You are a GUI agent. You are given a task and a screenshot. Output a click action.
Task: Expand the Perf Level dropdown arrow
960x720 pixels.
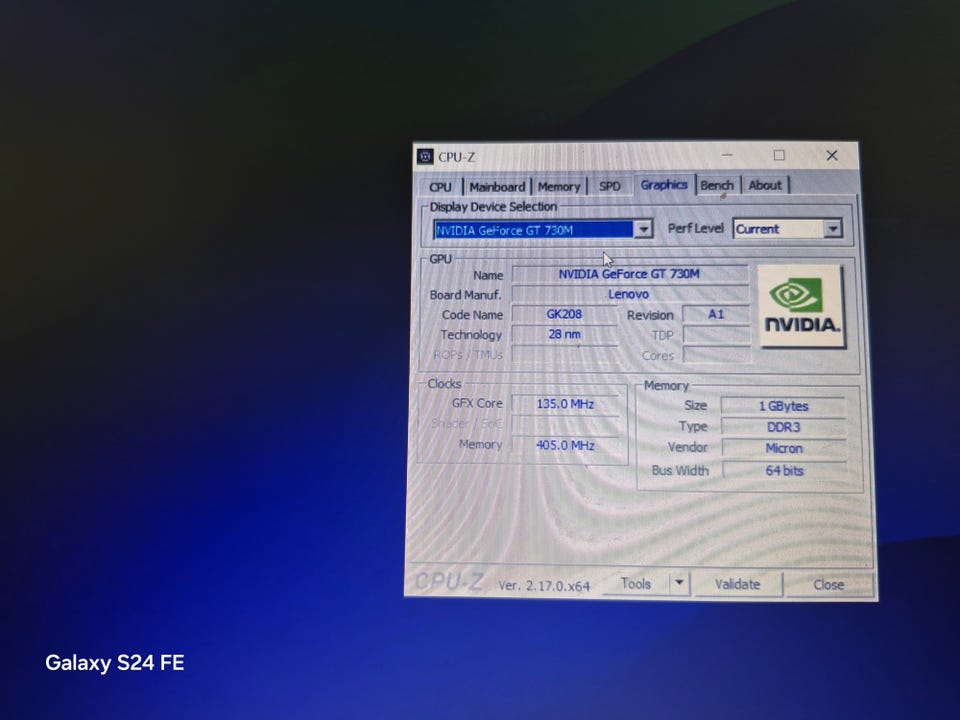(833, 229)
